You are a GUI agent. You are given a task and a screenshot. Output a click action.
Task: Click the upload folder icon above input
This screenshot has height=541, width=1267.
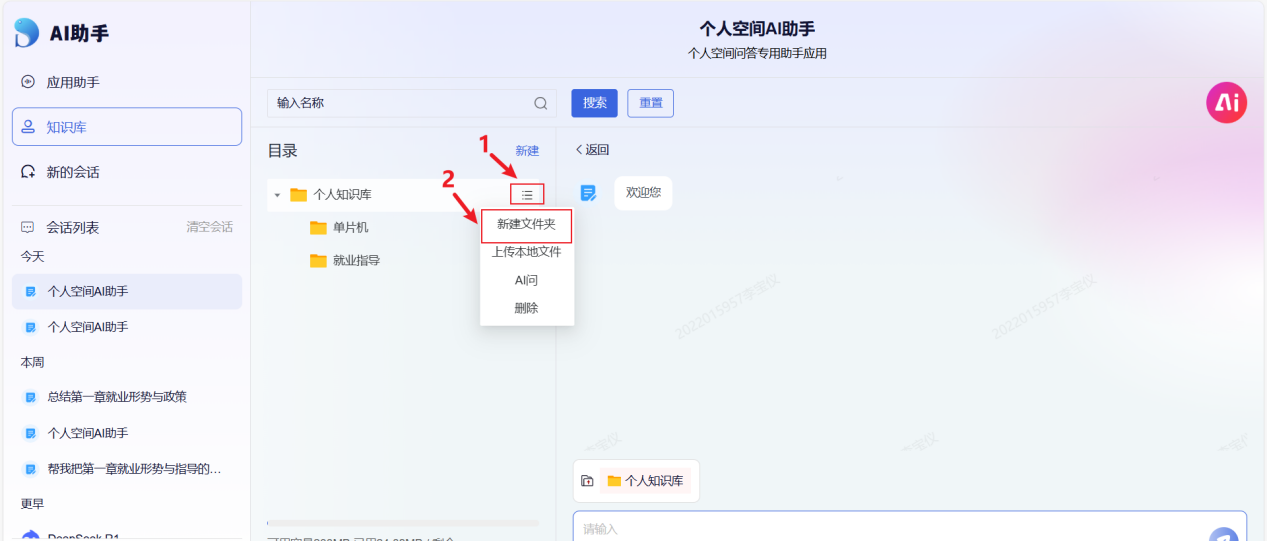[587, 481]
